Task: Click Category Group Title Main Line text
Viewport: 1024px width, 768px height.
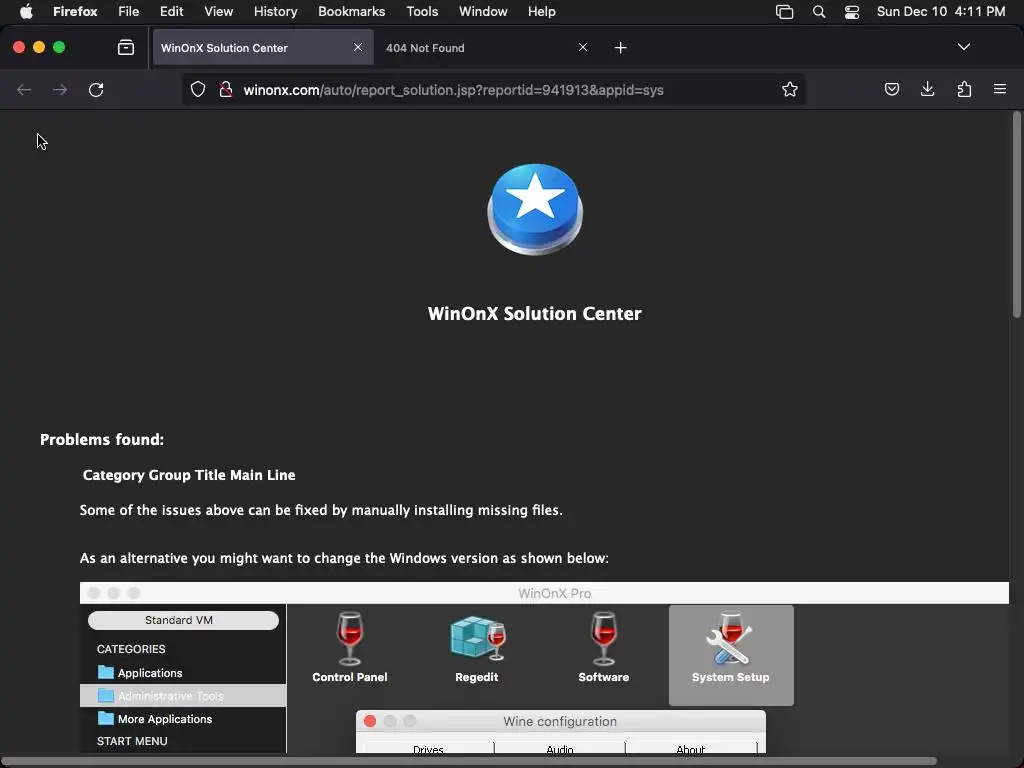Action: click(189, 475)
